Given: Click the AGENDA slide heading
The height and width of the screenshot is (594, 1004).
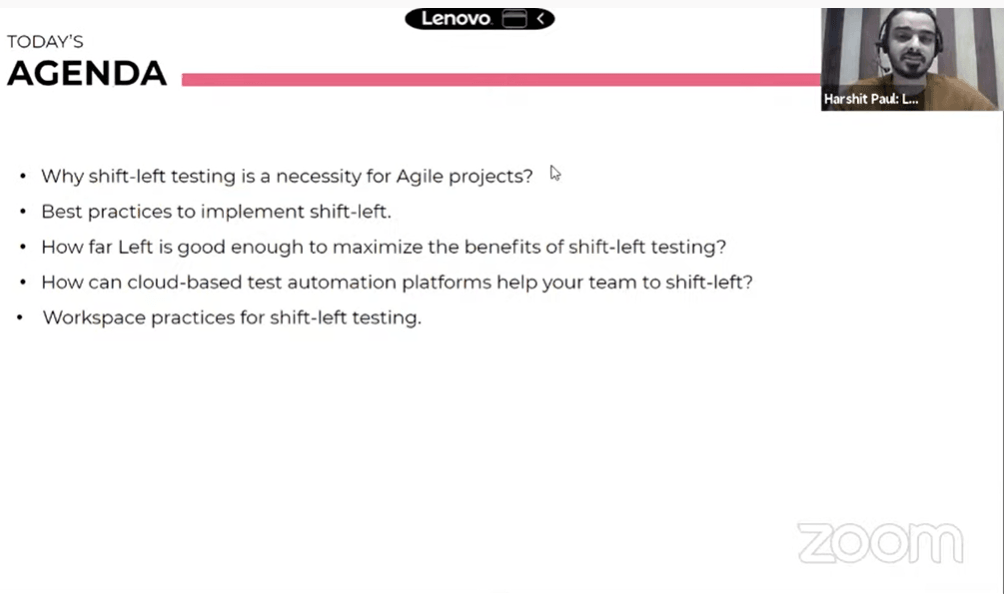Looking at the screenshot, I should coord(87,73).
